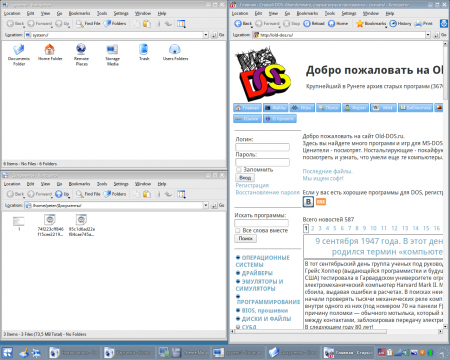Click Go button next to browser URL
The width and height of the screenshot is (450, 360).
(x=440, y=35)
